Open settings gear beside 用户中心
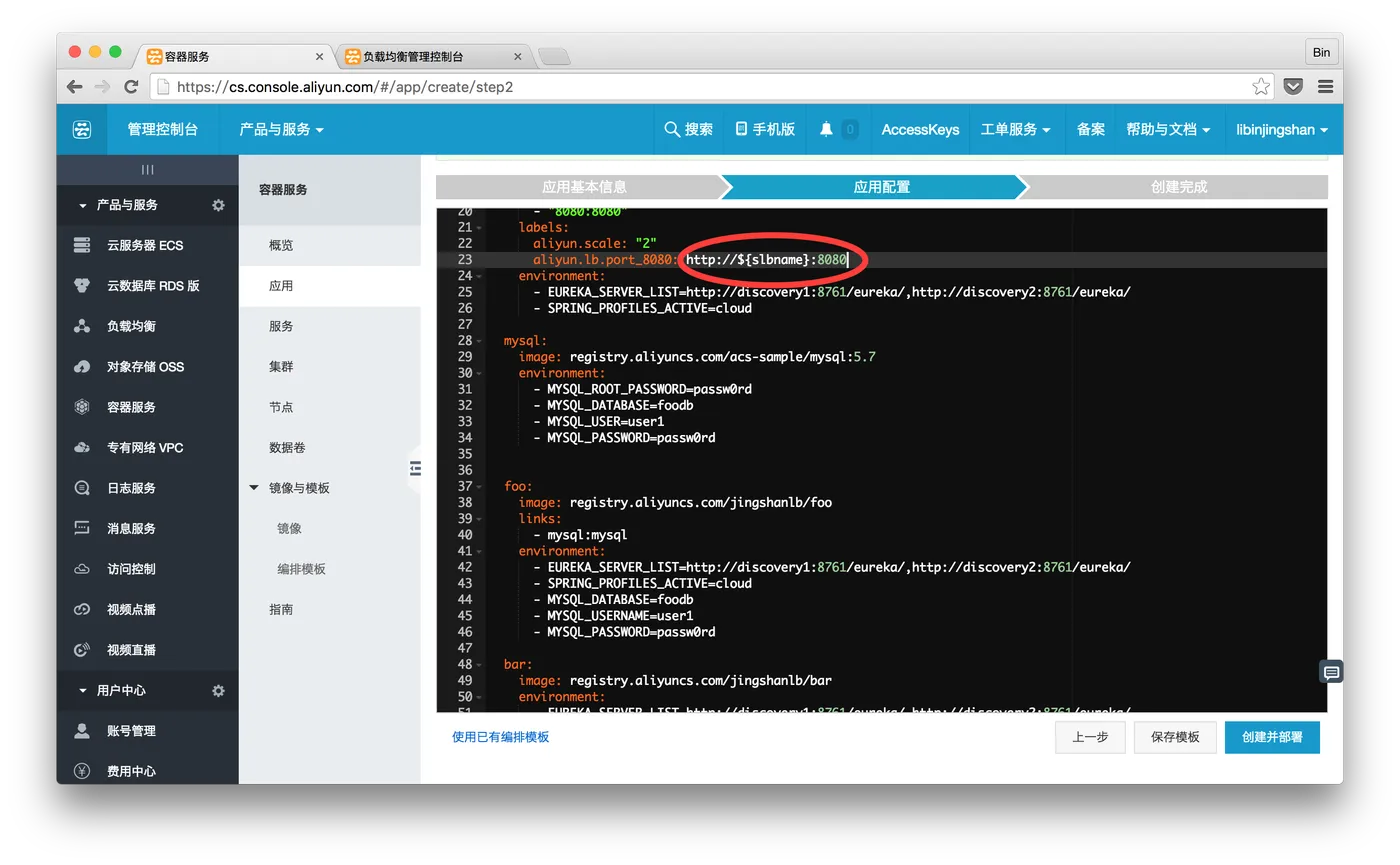The width and height of the screenshot is (1400, 865). (218, 690)
